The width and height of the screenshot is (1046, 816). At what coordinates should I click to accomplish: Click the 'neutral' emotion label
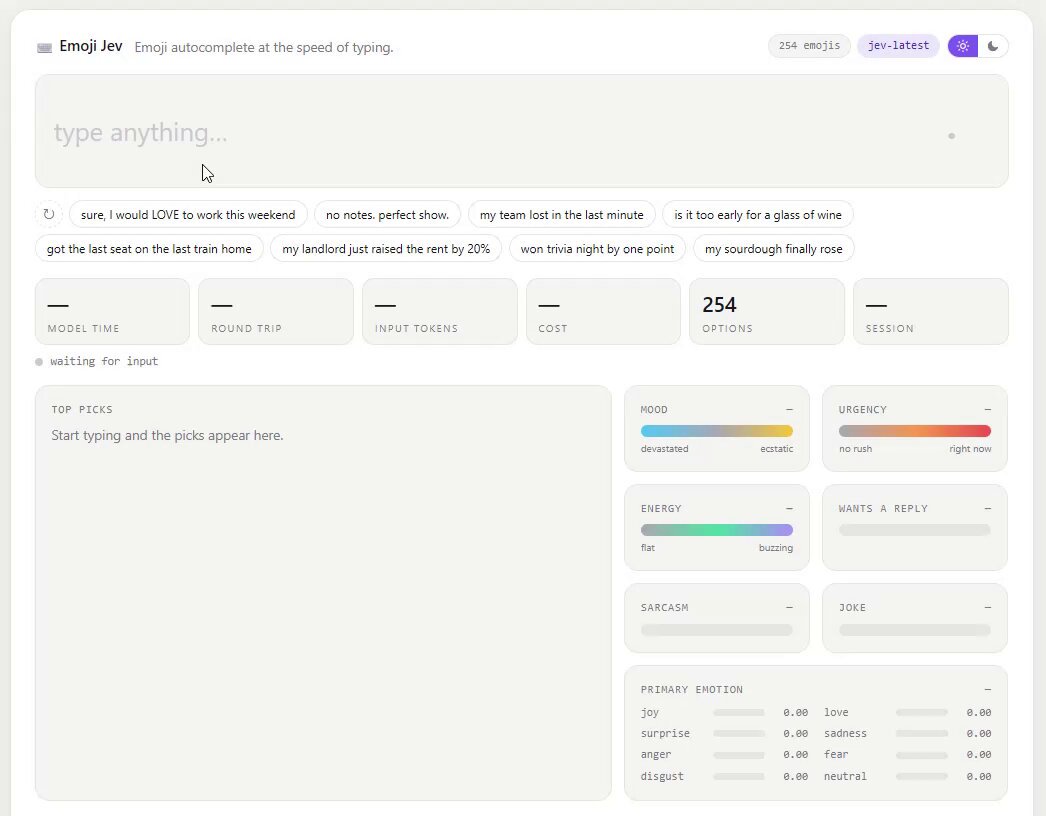tap(845, 776)
